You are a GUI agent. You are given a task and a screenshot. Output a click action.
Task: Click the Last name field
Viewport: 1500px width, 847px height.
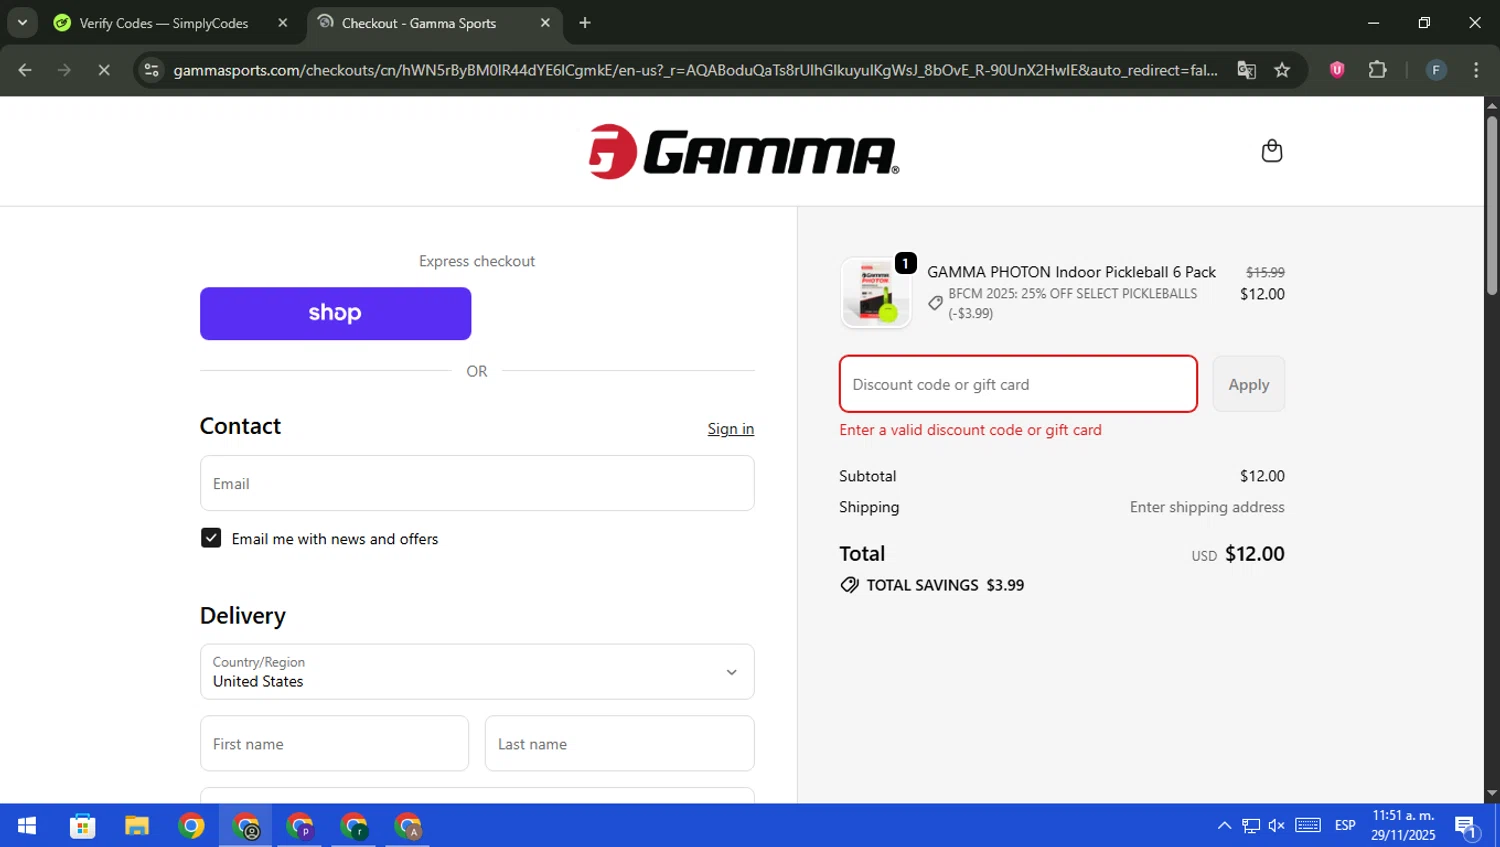coord(619,744)
